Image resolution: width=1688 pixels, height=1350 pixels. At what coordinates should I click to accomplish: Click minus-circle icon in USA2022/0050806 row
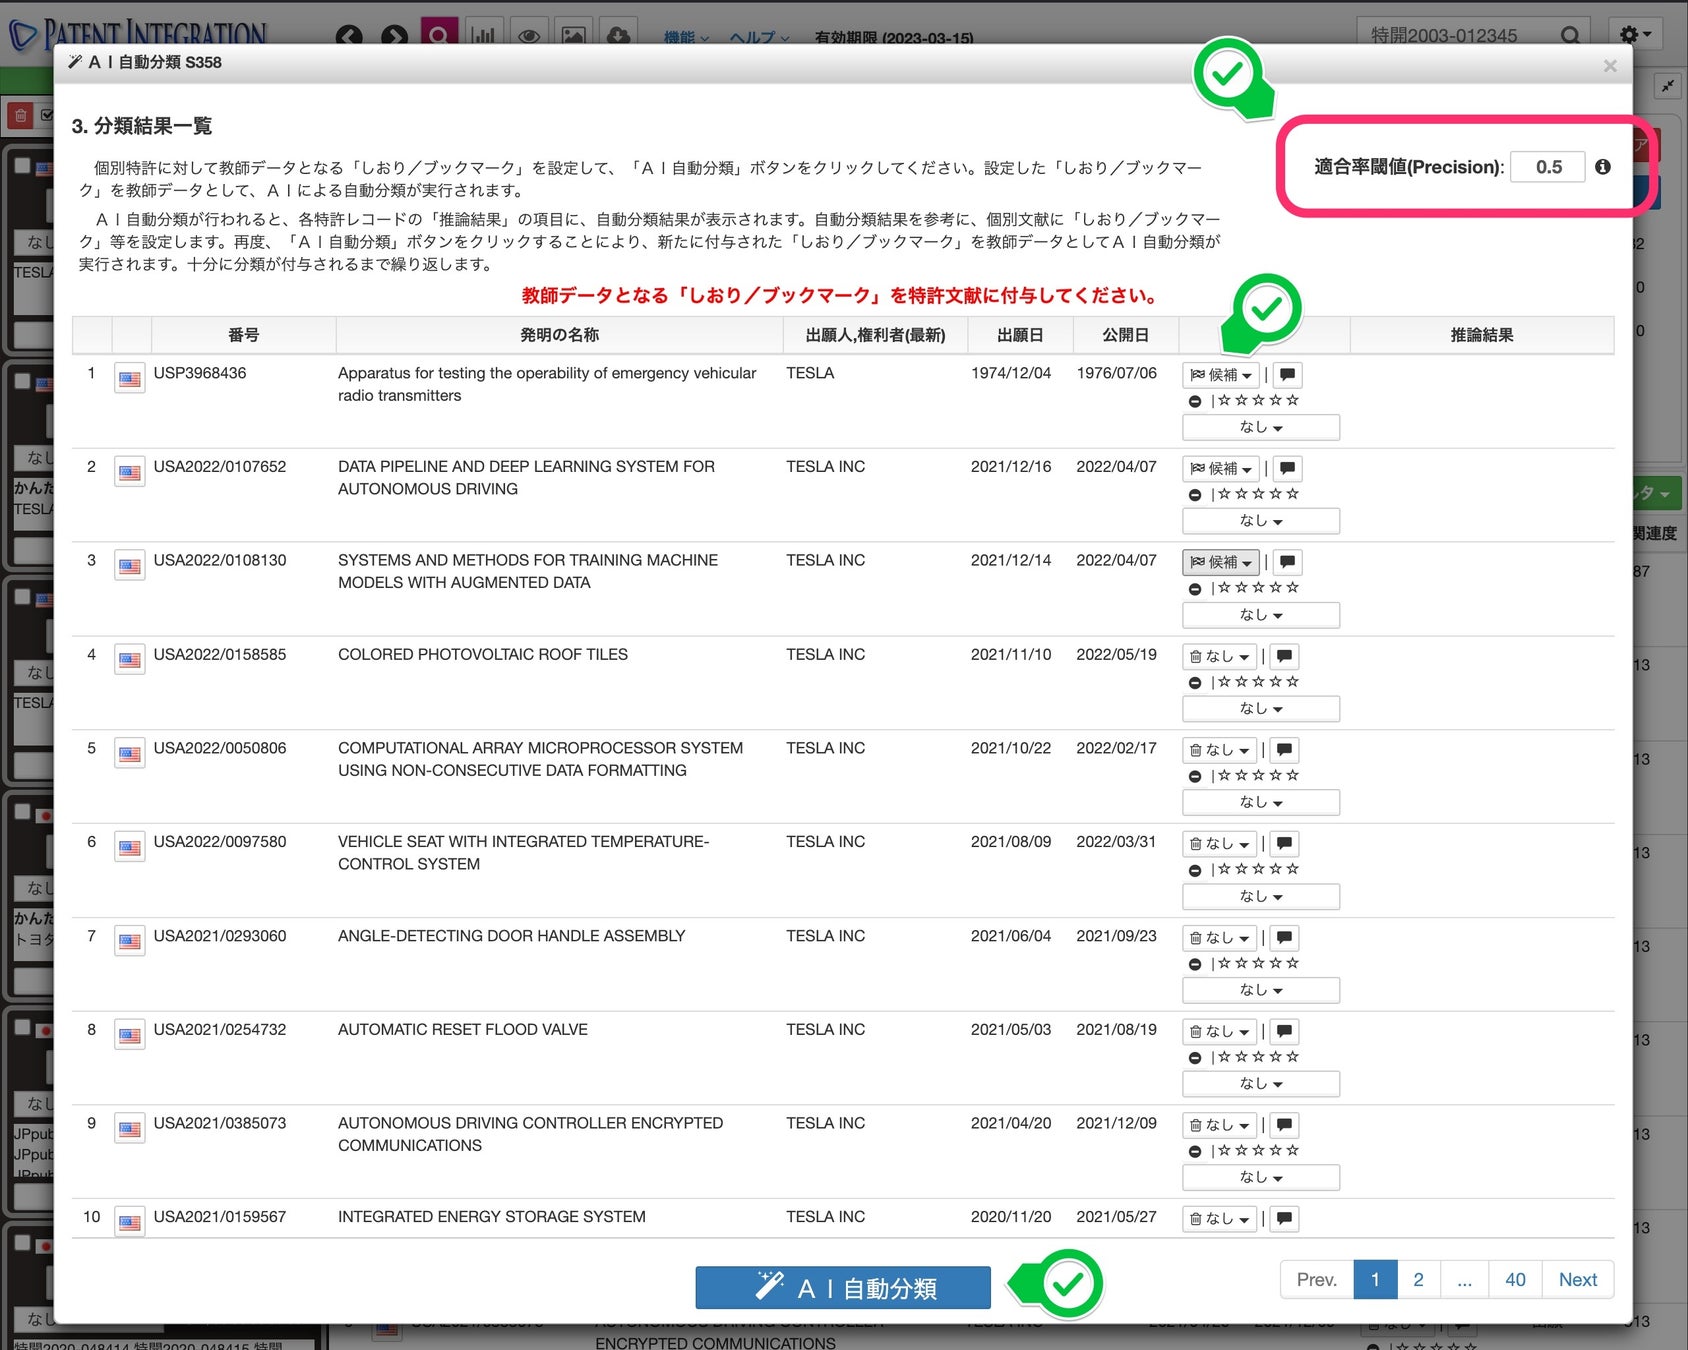1195,777
